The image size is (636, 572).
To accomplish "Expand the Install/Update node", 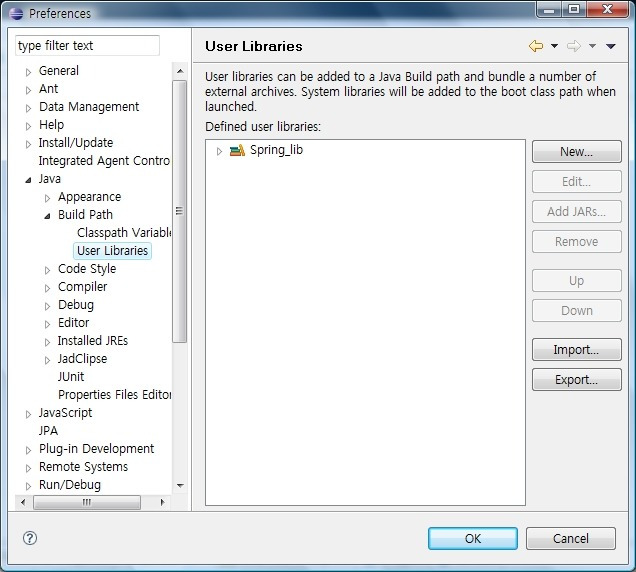I will coord(28,144).
